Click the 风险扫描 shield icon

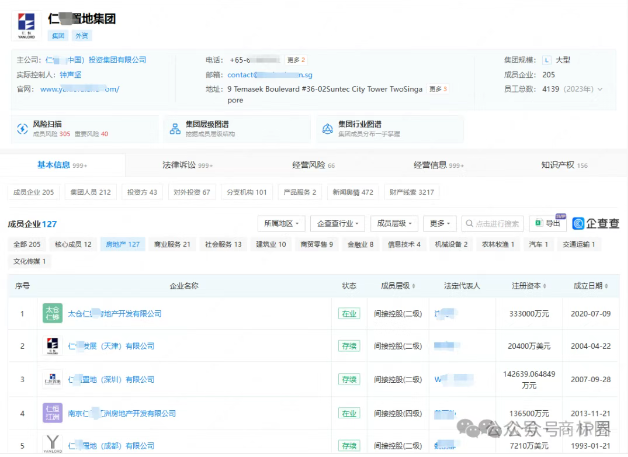click(24, 128)
